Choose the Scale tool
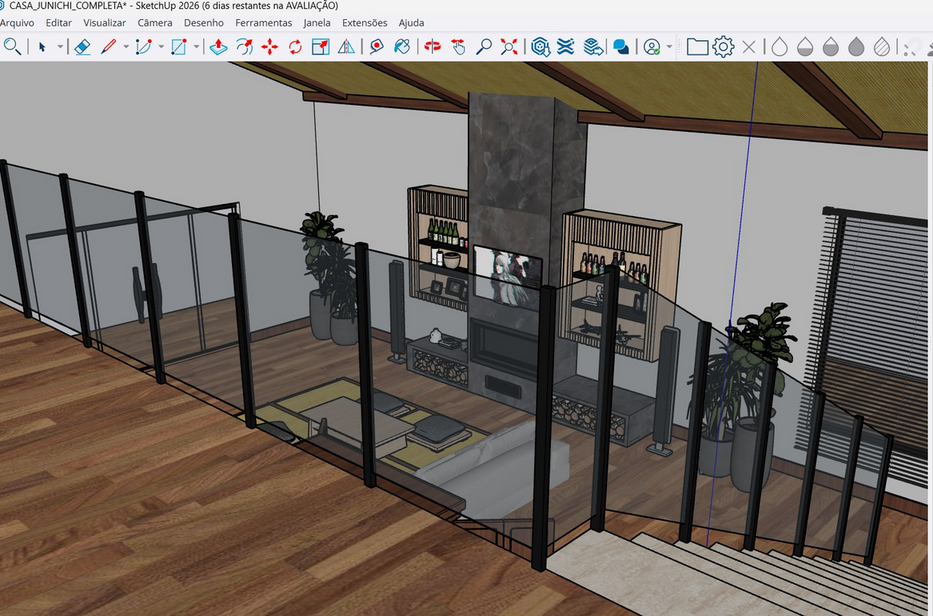This screenshot has height=616, width=933. (320, 46)
